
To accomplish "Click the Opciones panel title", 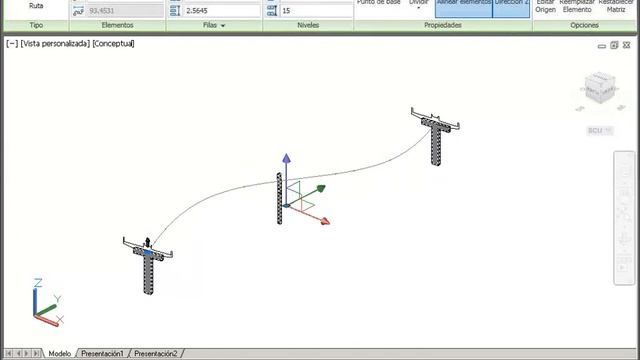I will coord(584,25).
